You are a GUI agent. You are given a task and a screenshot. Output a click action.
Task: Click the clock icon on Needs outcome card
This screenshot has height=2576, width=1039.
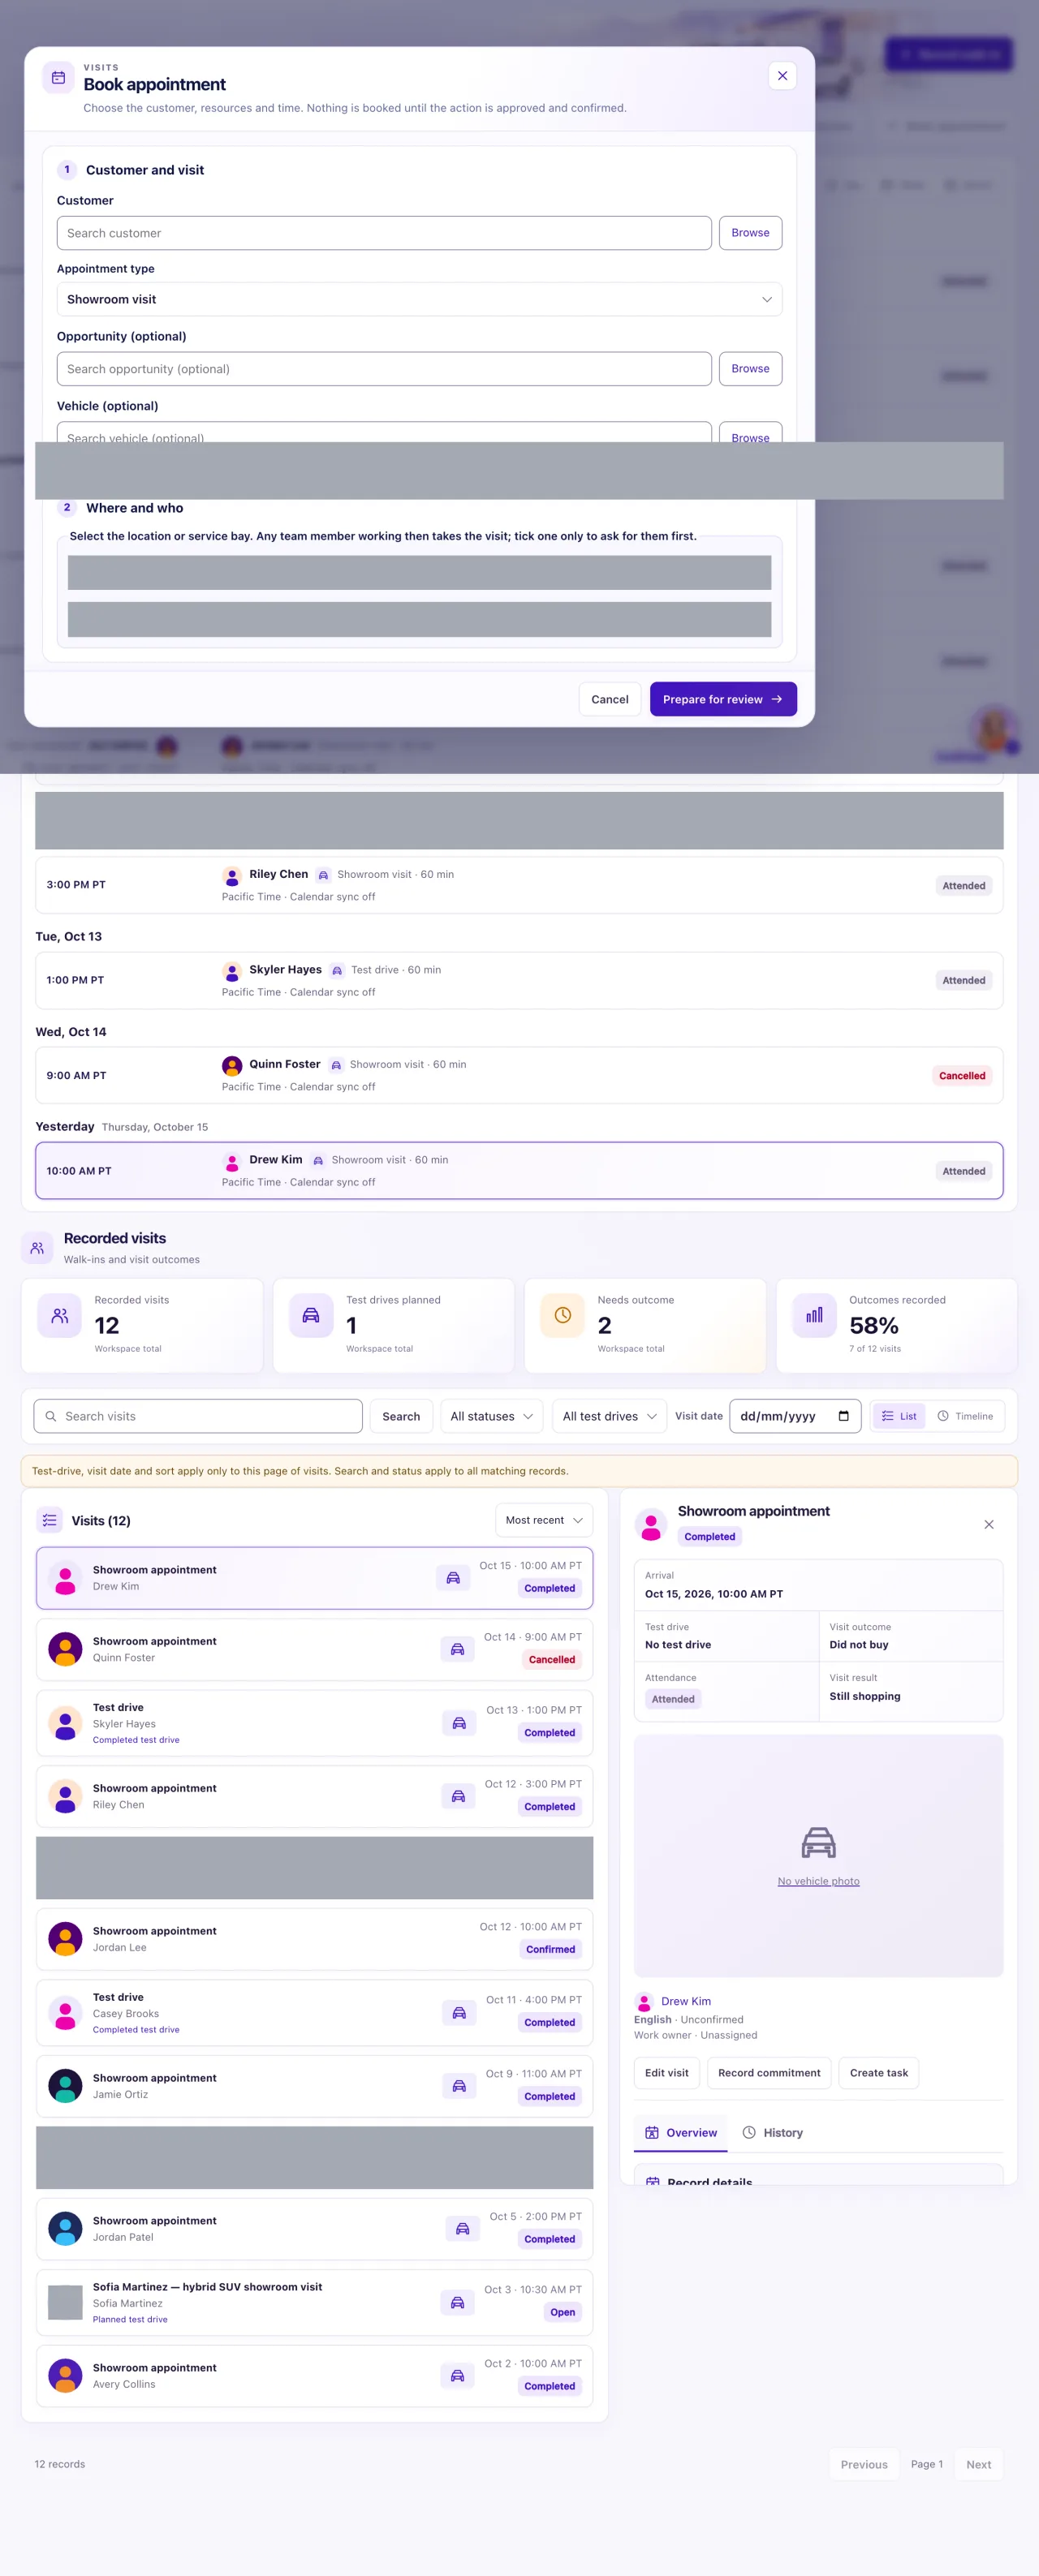click(562, 1315)
